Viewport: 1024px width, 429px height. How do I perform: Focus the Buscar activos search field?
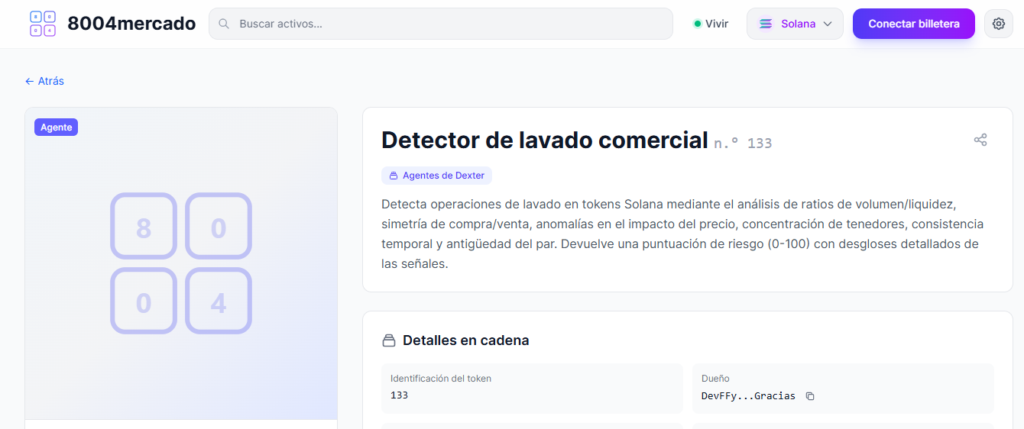pos(441,24)
